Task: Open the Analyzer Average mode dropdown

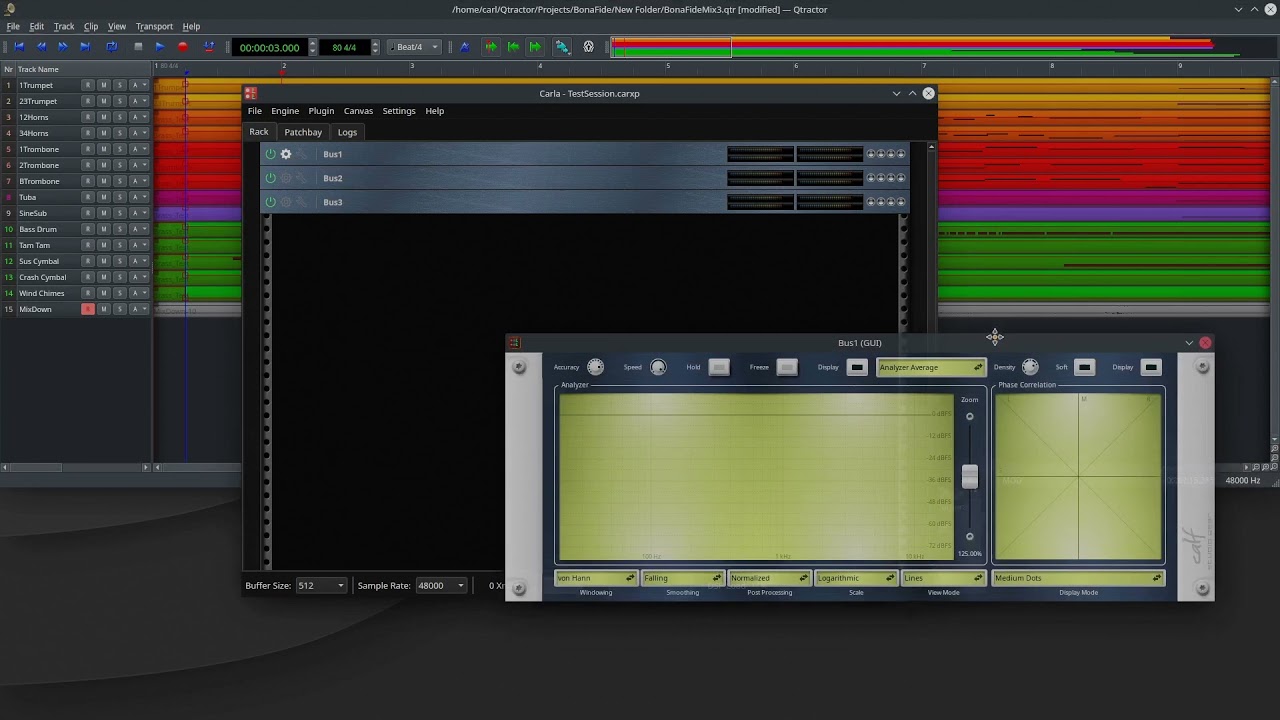Action: pos(931,367)
